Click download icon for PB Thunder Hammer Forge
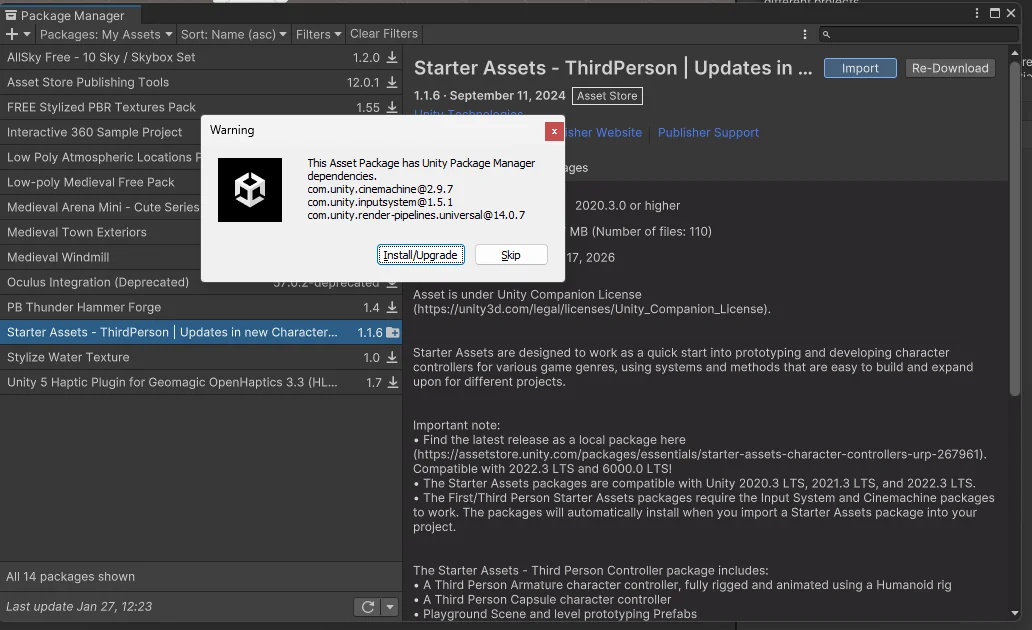Image resolution: width=1032 pixels, height=630 pixels. [x=392, y=308]
